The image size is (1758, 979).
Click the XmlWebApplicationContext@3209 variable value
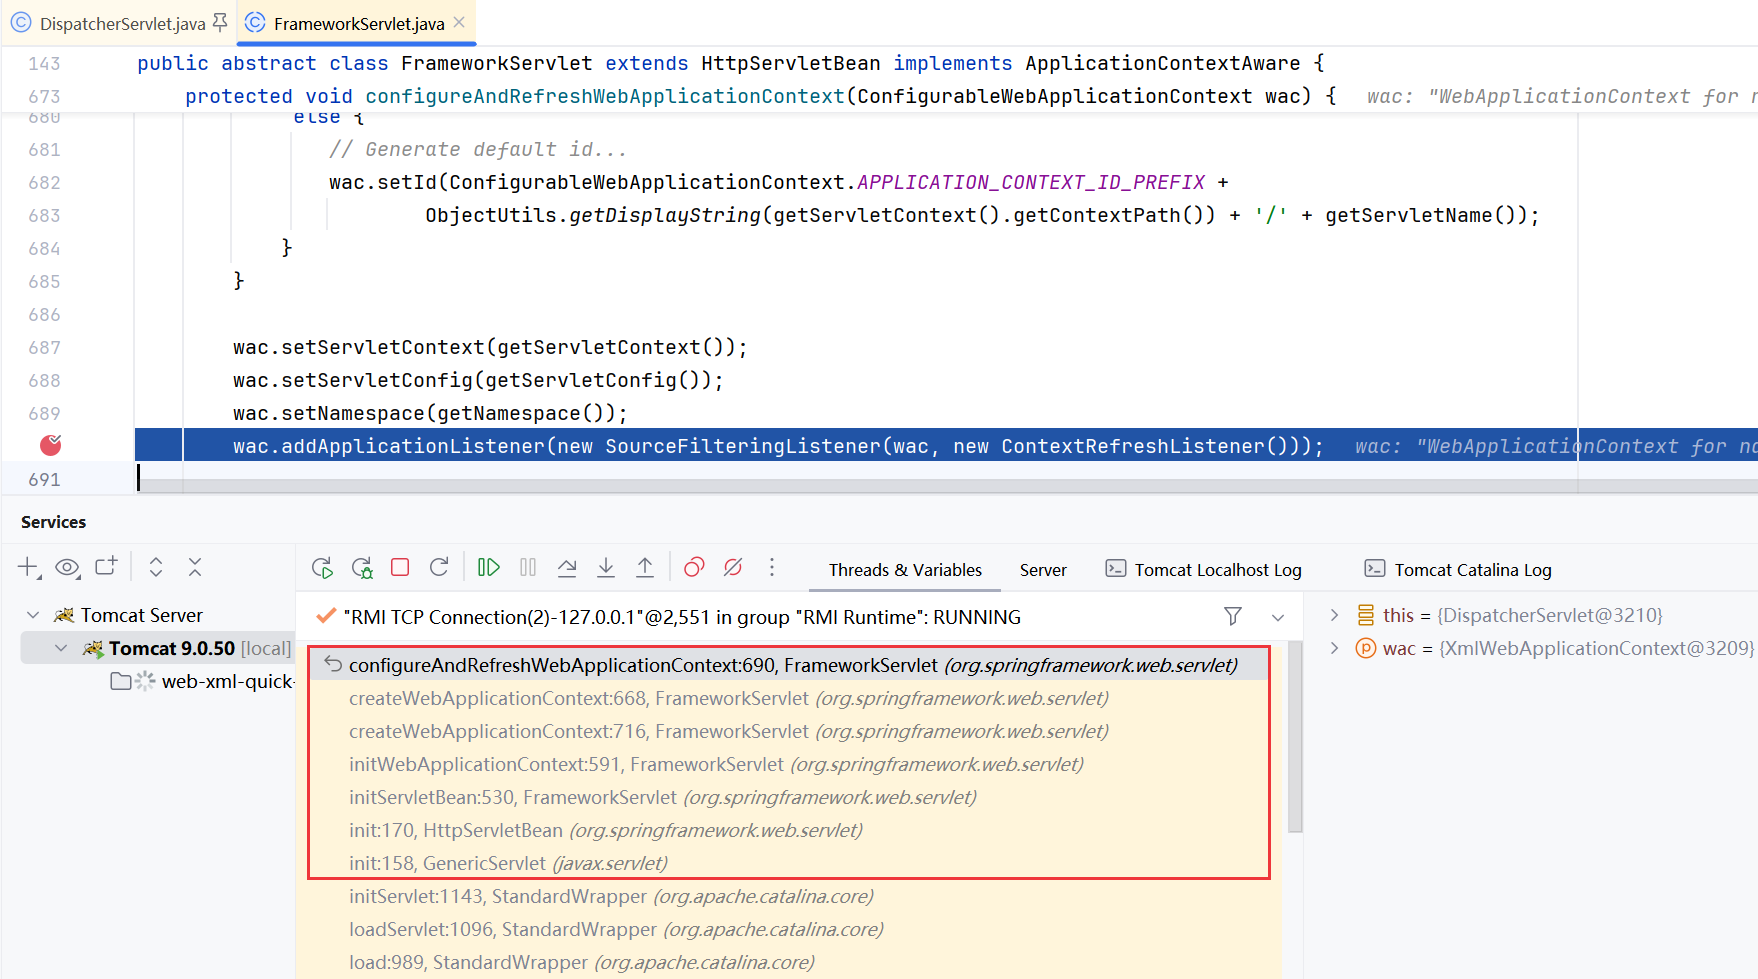click(x=1596, y=648)
